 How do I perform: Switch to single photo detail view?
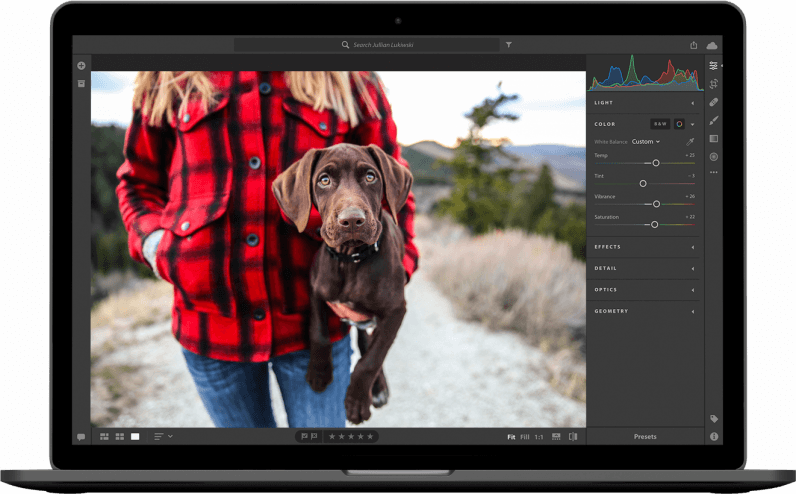pyautogui.click(x=135, y=437)
